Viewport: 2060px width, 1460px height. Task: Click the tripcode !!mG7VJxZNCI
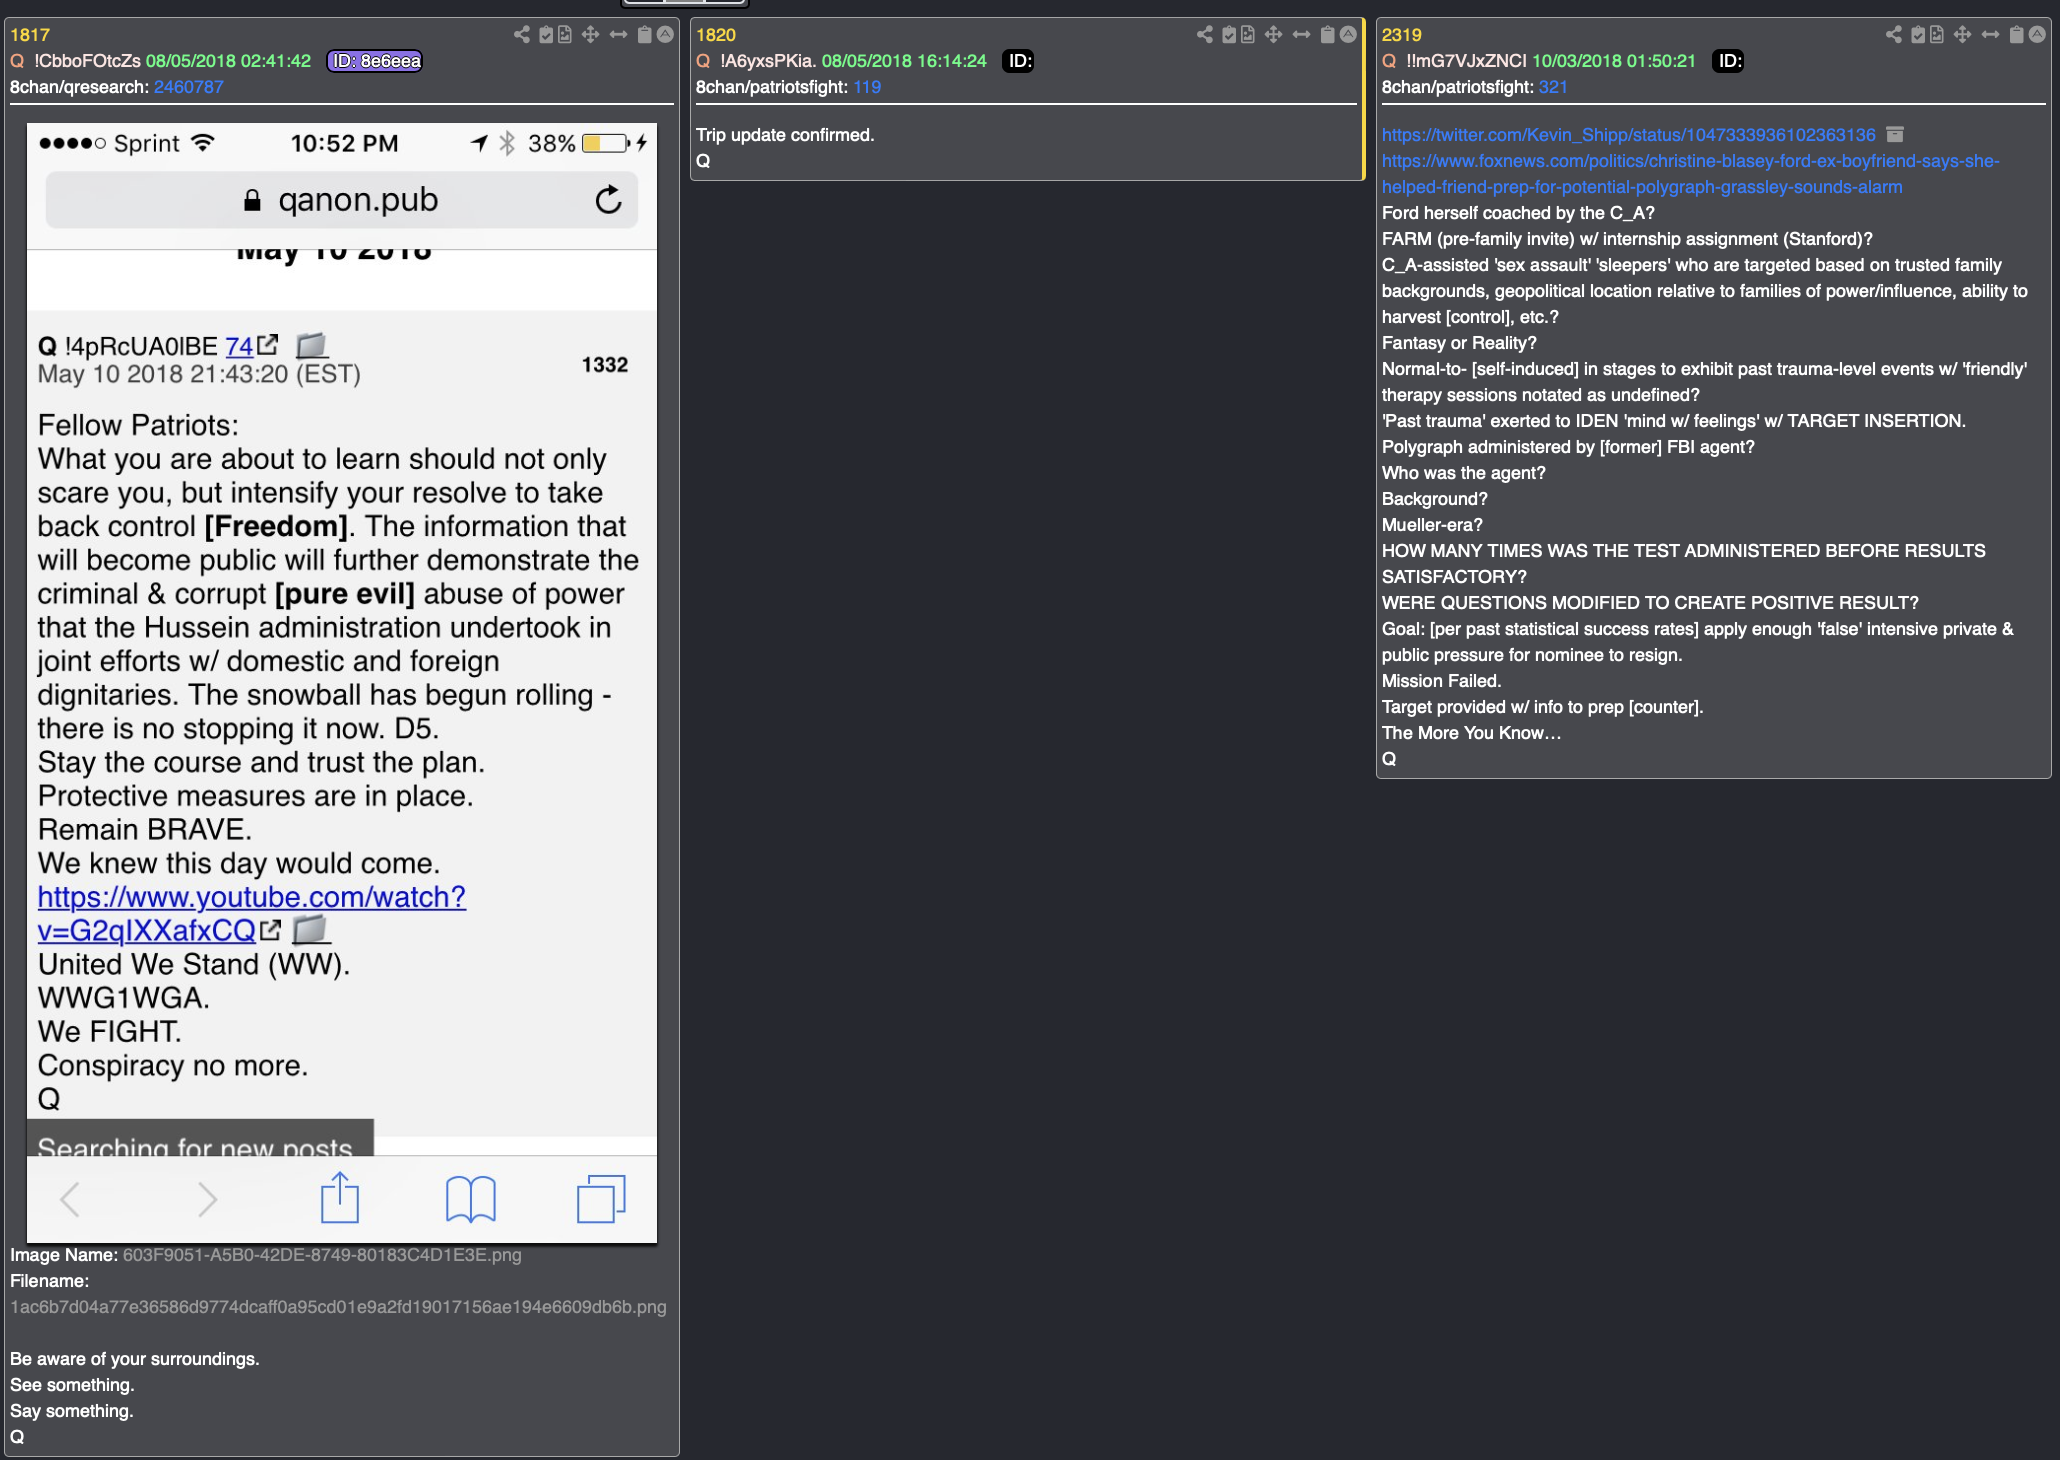pyautogui.click(x=1467, y=61)
